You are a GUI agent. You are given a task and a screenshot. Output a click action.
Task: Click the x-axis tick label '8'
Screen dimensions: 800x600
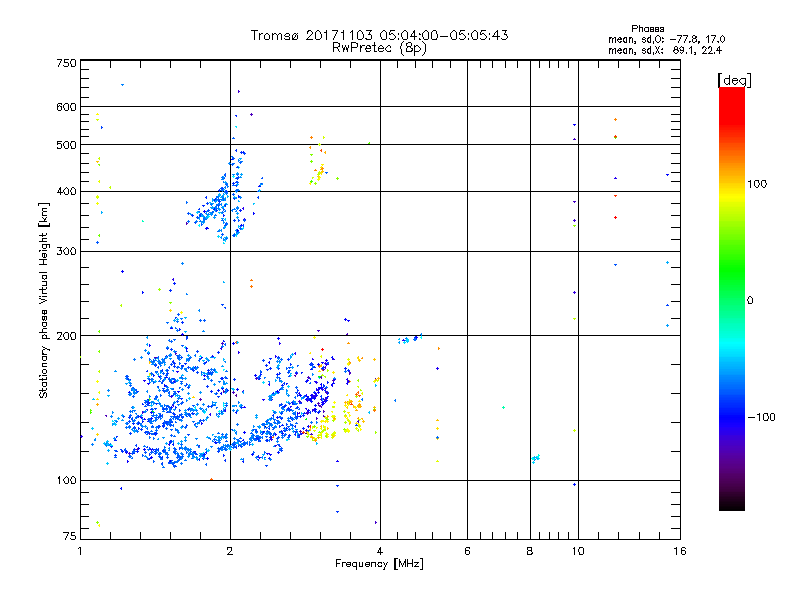click(530, 551)
